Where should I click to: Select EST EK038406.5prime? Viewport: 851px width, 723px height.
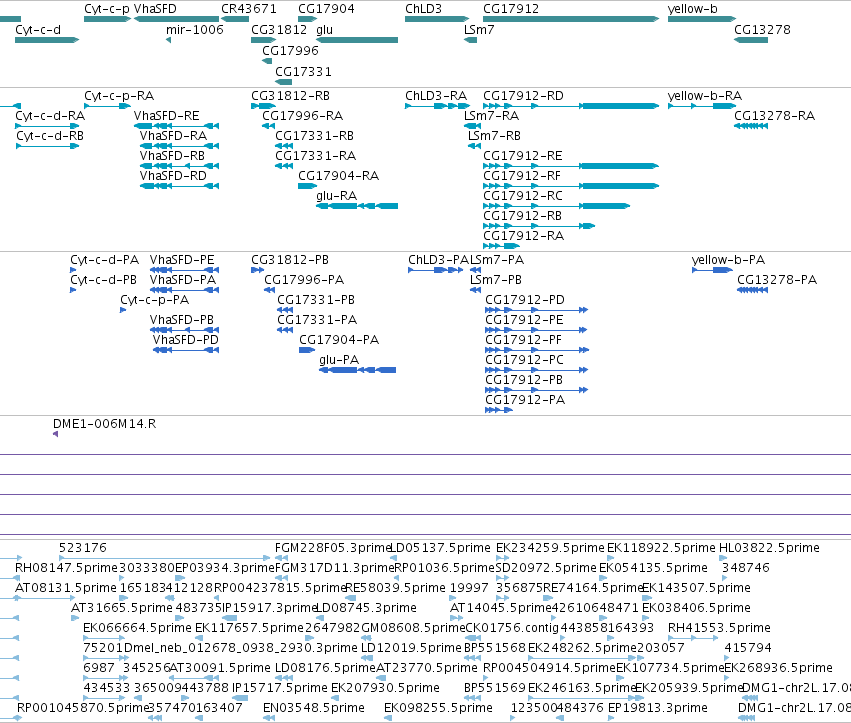tap(696, 608)
